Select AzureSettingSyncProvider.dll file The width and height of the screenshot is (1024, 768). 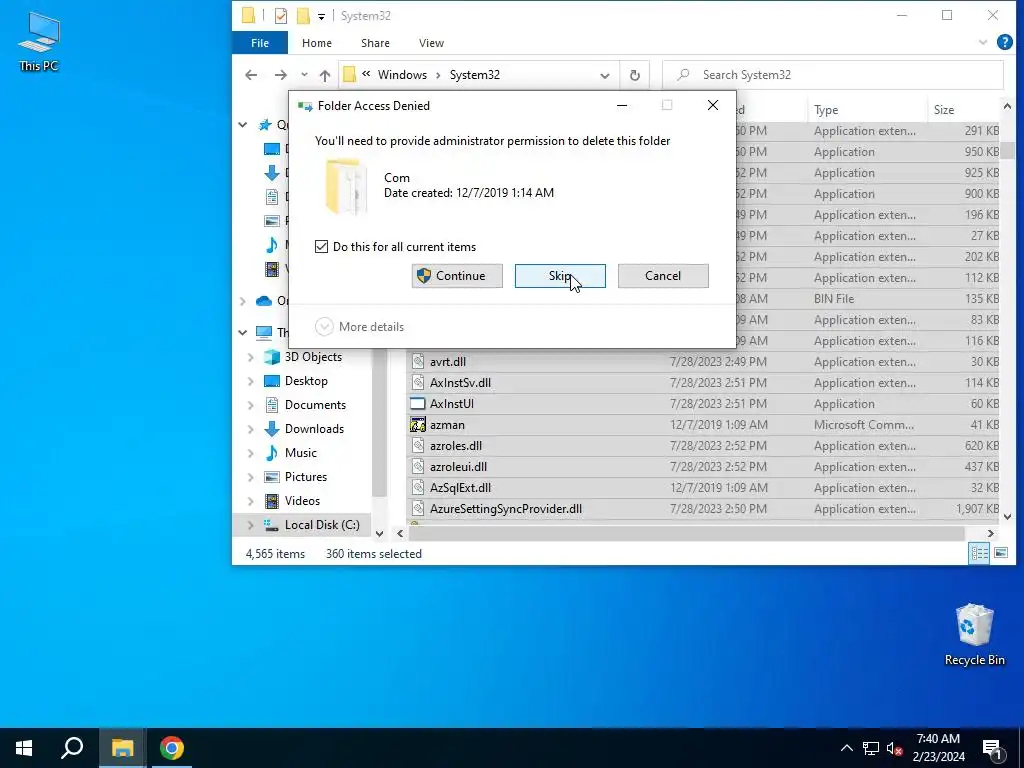click(505, 509)
